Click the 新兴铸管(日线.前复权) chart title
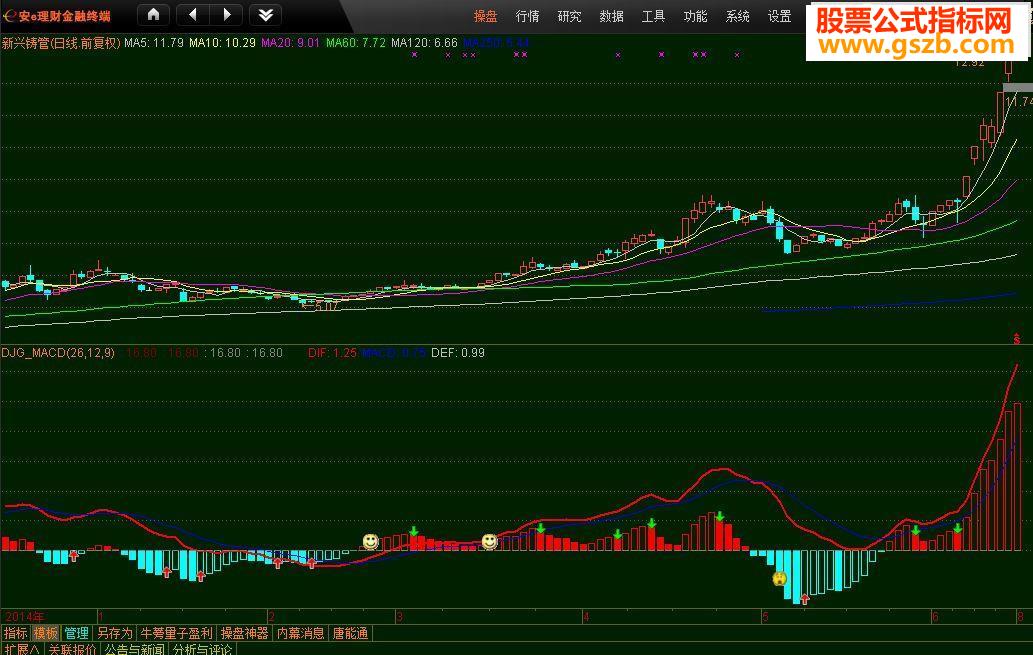1033x655 pixels. pos(61,43)
